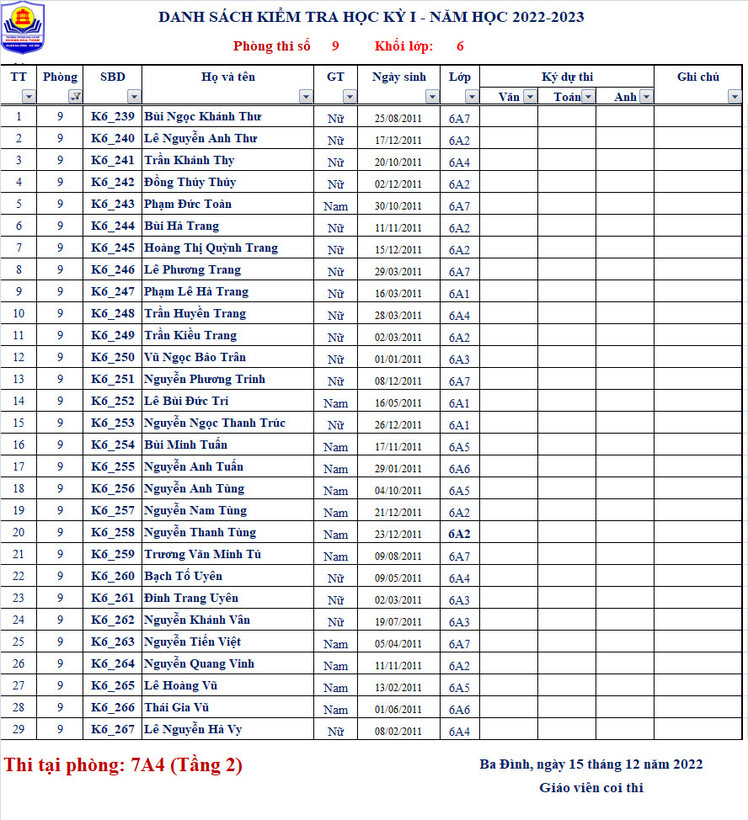
Task: Select gender Nam for Phạm Đức Toàn
Action: click(335, 206)
